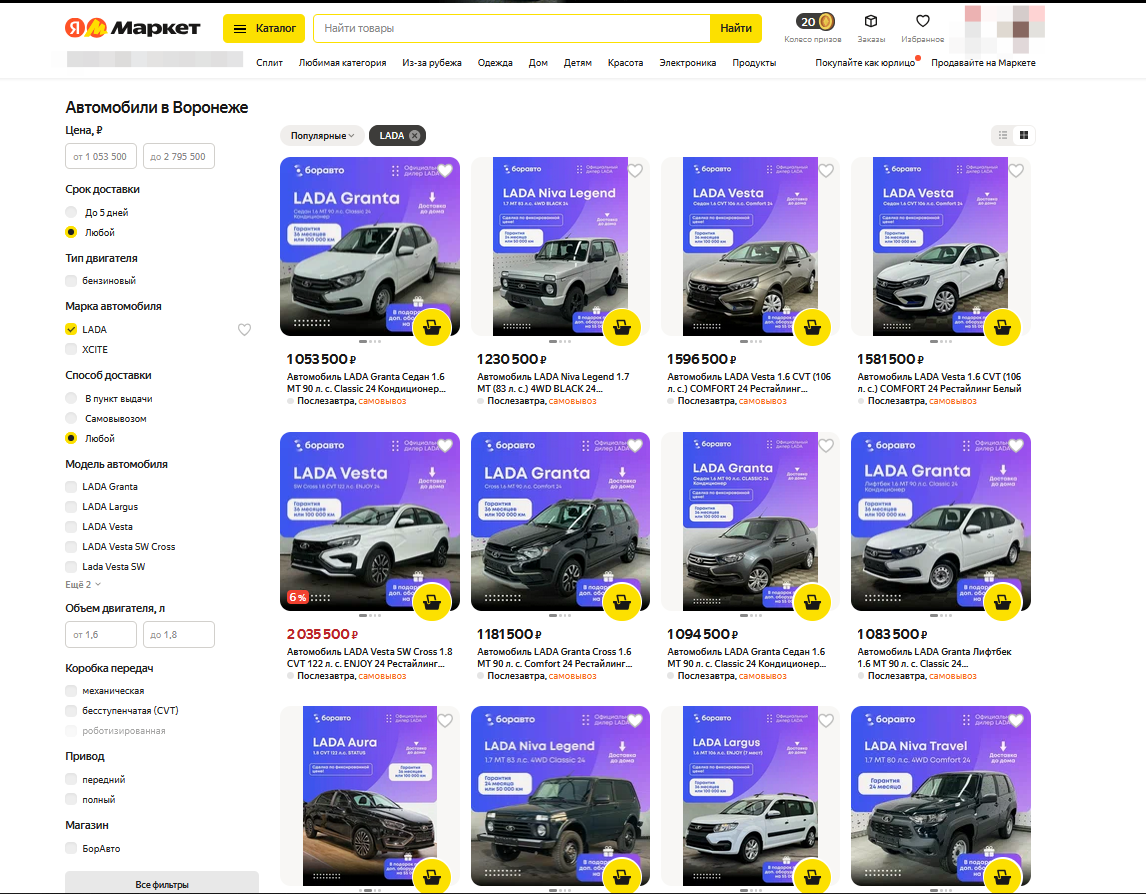Open the Одежда category
The height and width of the screenshot is (894, 1146).
(495, 63)
